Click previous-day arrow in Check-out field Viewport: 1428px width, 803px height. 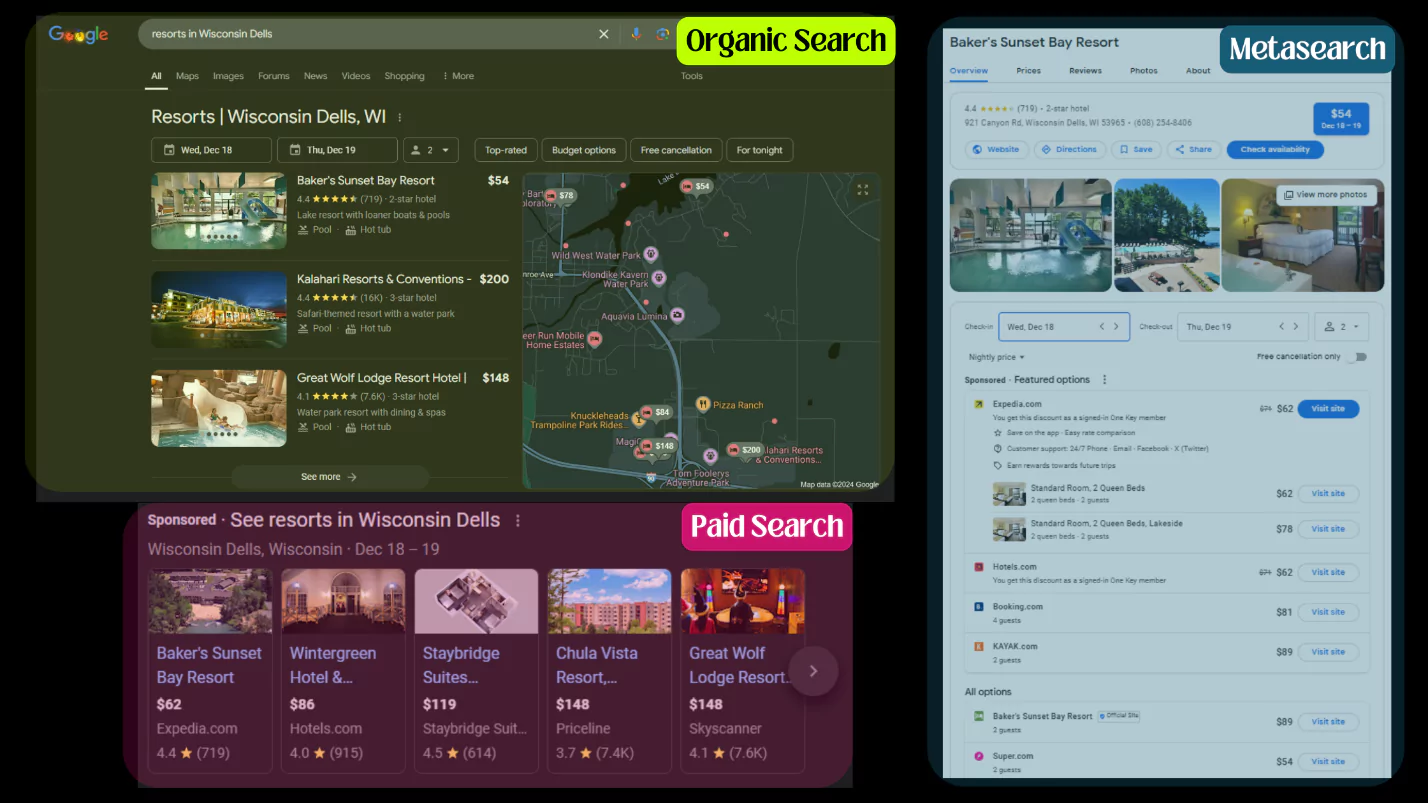[1281, 327]
